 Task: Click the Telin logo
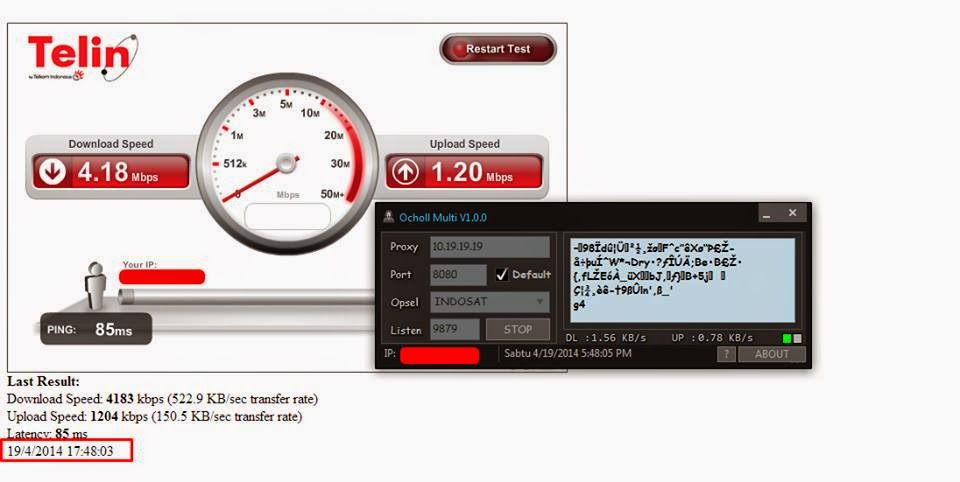83,57
